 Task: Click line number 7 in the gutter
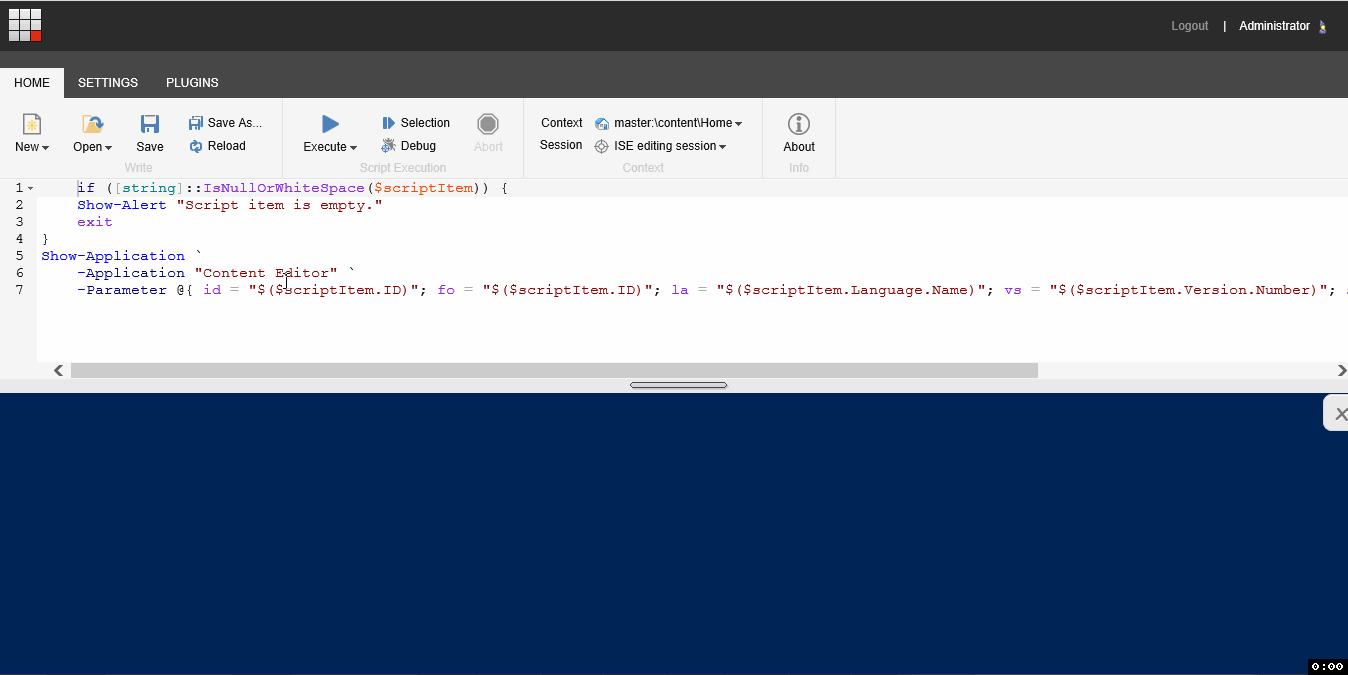20,290
